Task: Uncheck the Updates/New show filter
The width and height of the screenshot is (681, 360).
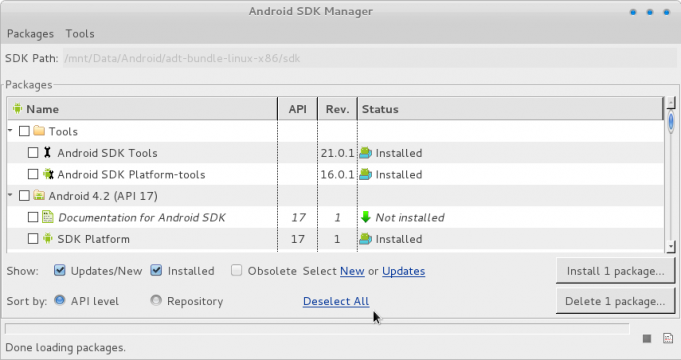Action: click(x=60, y=271)
